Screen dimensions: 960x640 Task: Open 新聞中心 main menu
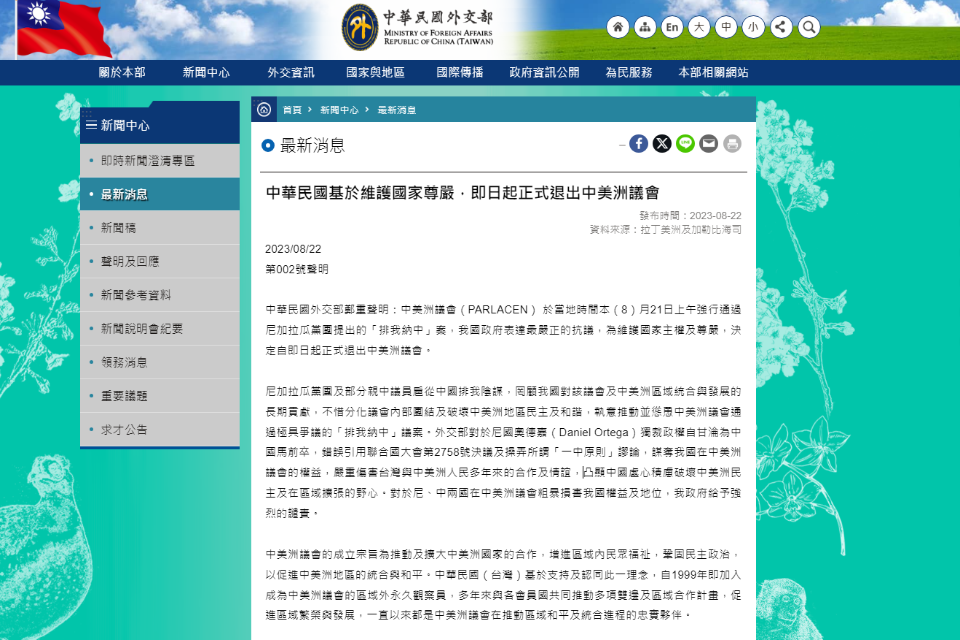coord(206,72)
